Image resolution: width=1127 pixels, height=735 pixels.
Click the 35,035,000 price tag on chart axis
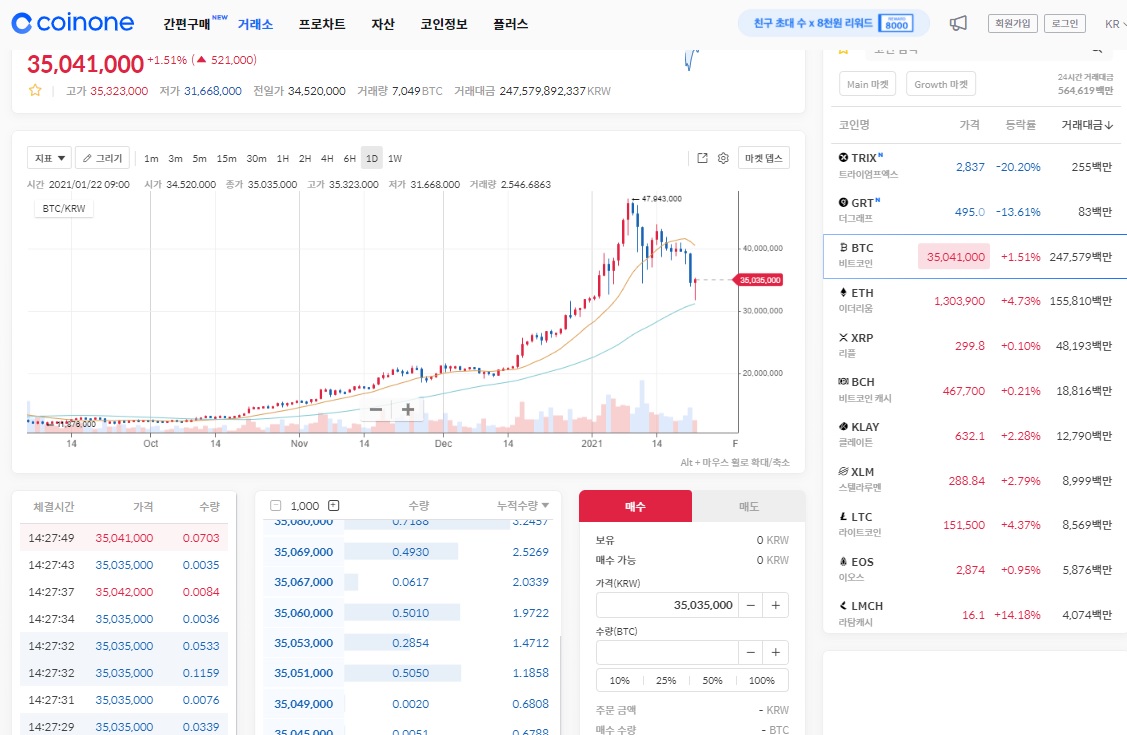[x=758, y=279]
